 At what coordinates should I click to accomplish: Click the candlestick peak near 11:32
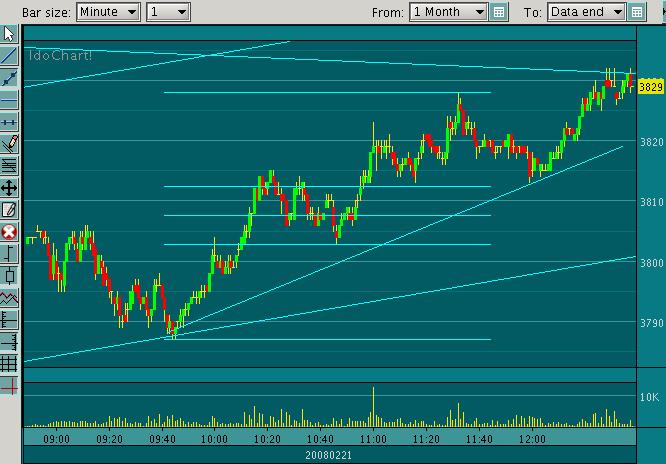(459, 106)
